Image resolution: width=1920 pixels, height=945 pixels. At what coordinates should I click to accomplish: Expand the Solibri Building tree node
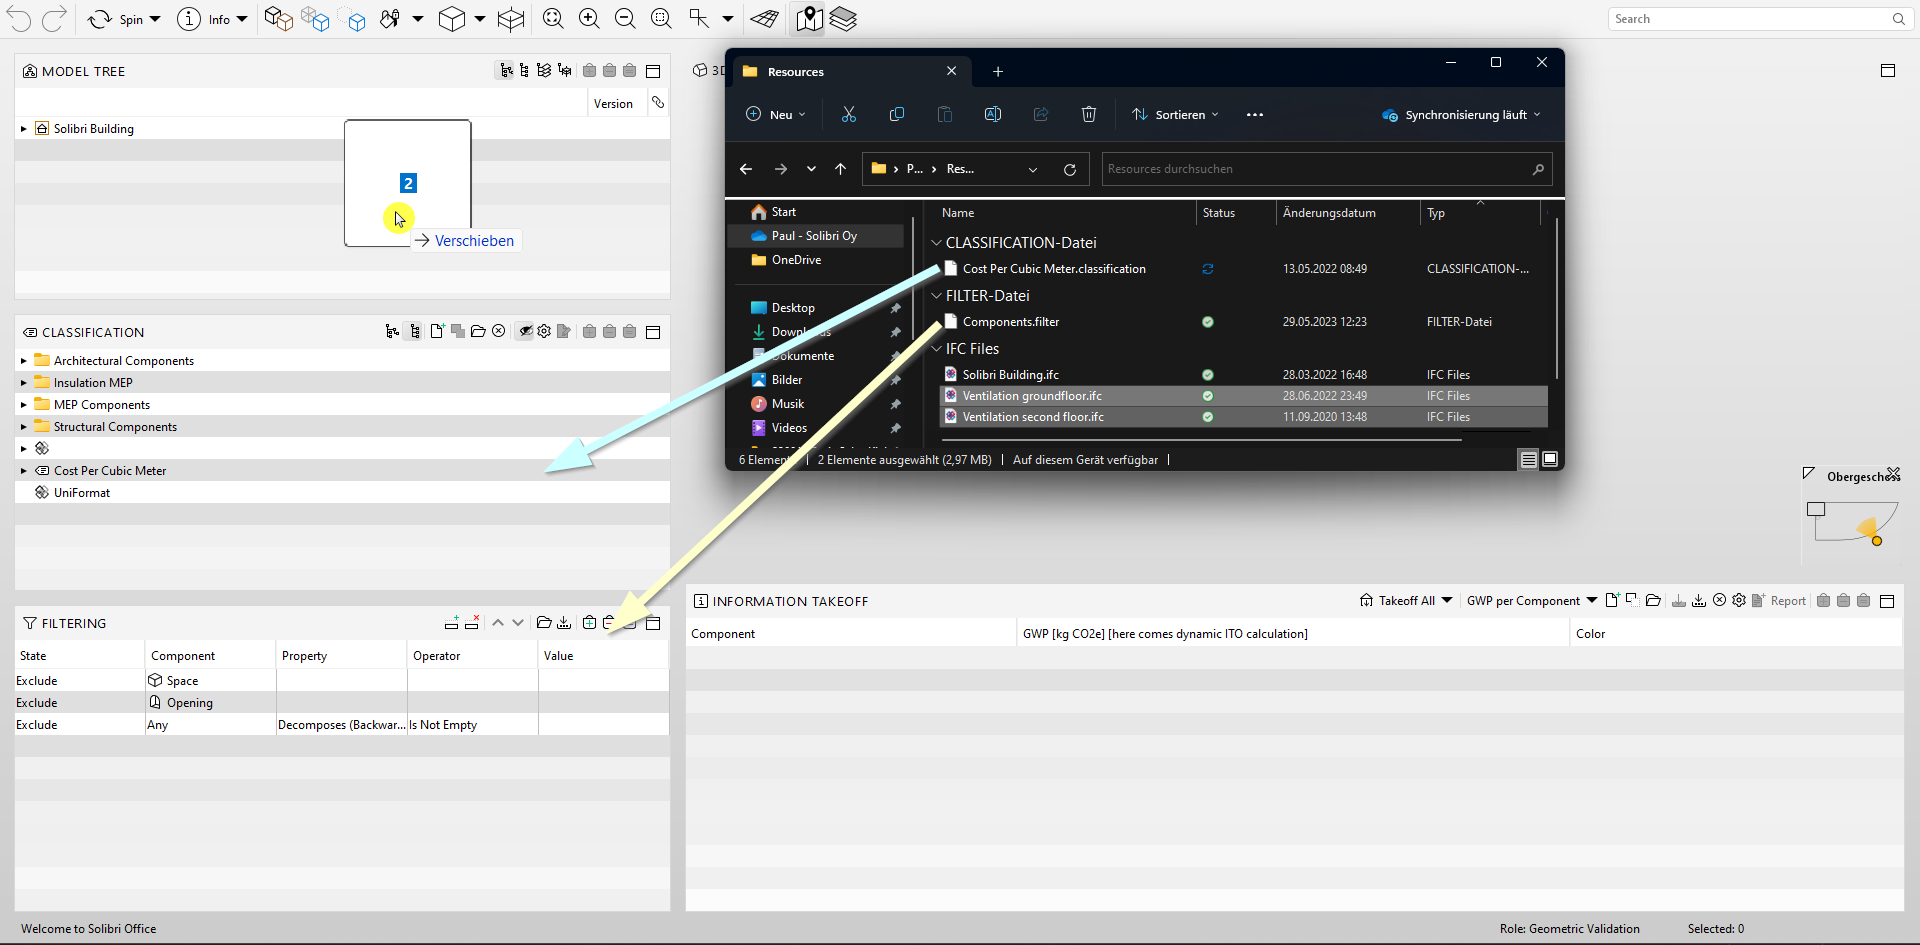pos(24,129)
